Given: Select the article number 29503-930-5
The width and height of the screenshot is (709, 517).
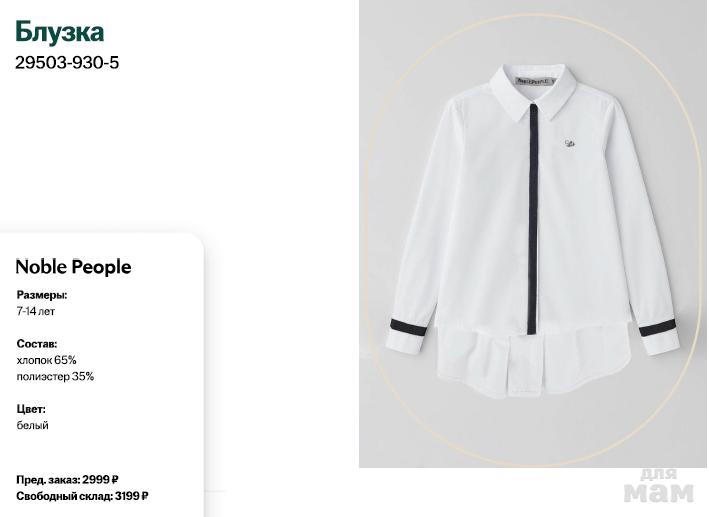Looking at the screenshot, I should [67, 62].
